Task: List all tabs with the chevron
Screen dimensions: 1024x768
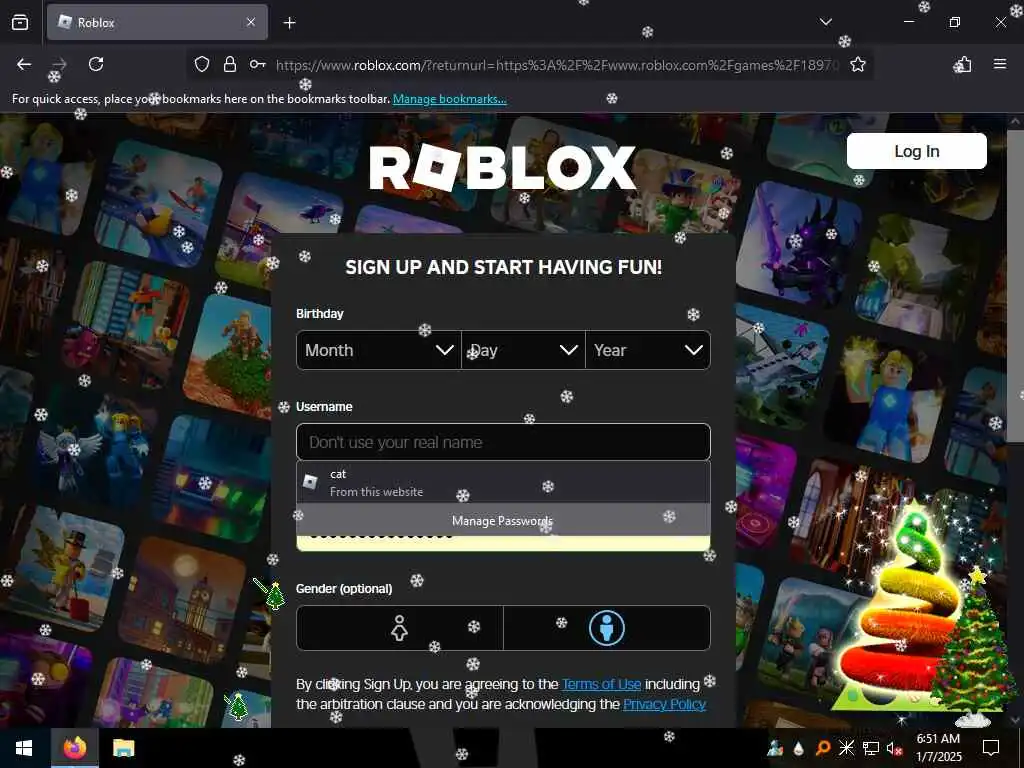Action: click(x=825, y=22)
